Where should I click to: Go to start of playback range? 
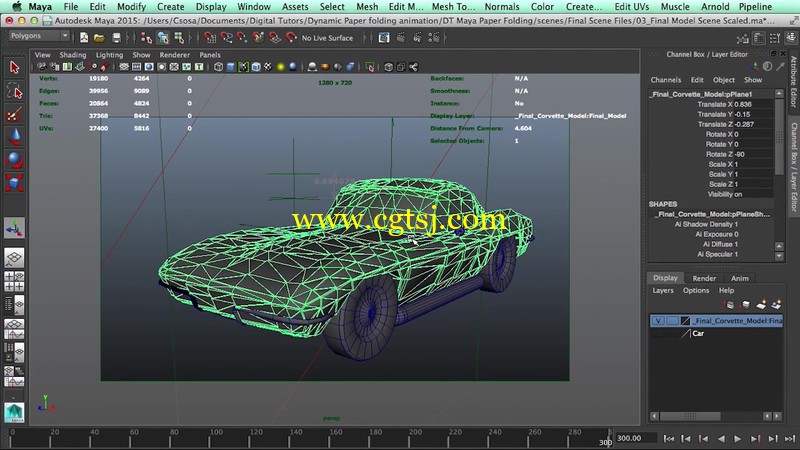click(669, 438)
